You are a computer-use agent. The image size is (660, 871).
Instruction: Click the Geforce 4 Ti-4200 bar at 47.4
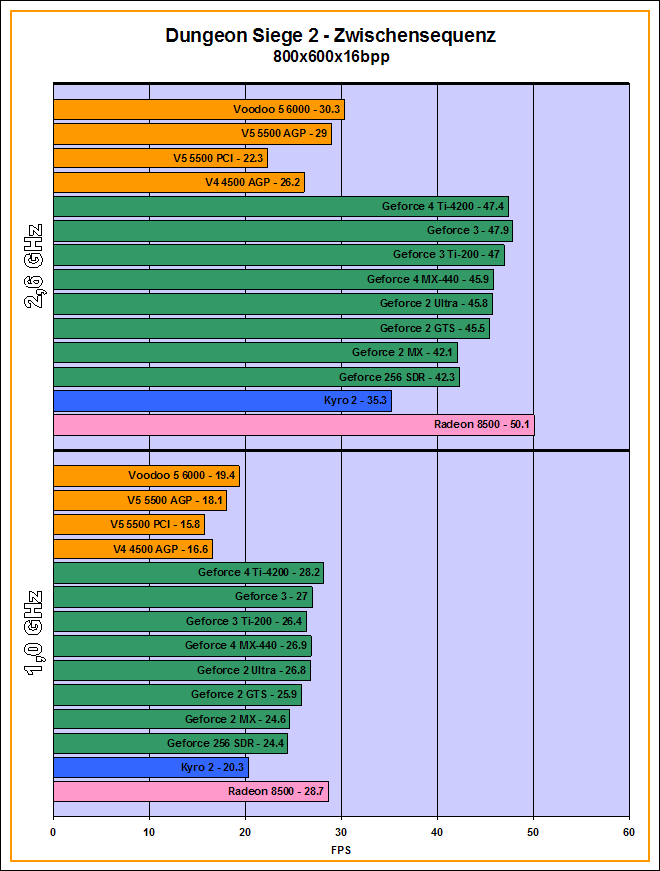pyautogui.click(x=280, y=207)
